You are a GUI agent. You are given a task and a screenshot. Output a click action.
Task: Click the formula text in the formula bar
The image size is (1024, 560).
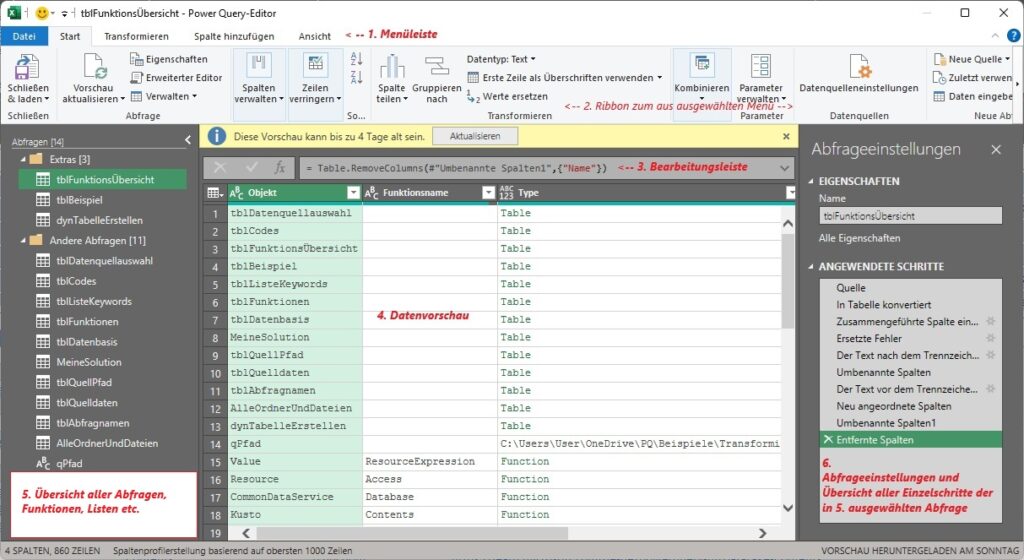click(x=456, y=168)
